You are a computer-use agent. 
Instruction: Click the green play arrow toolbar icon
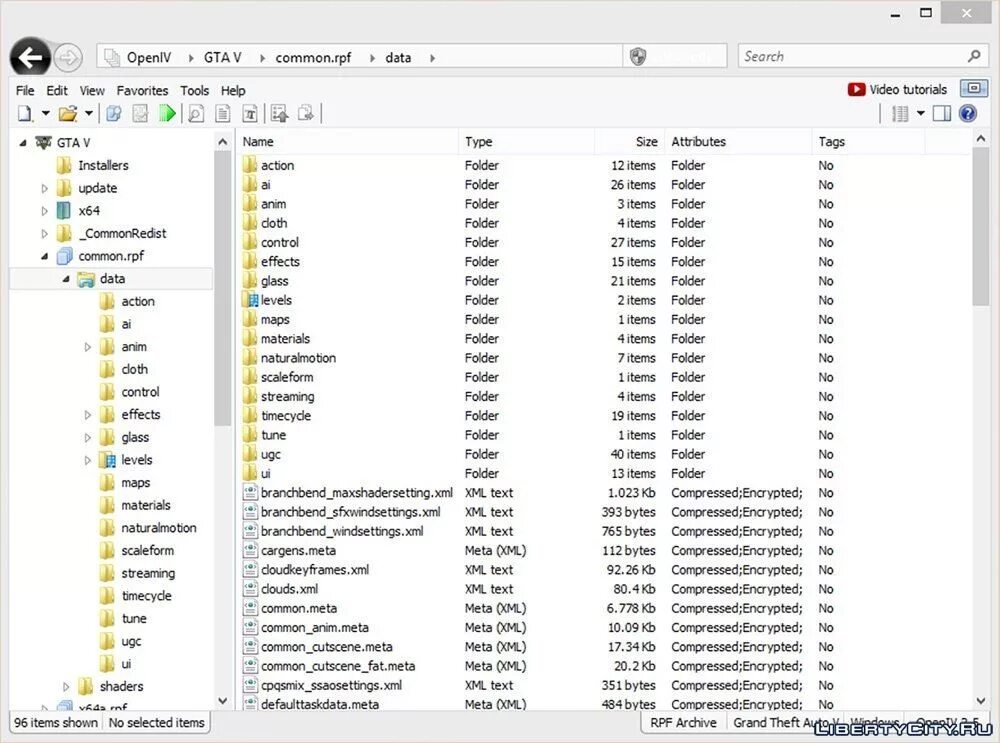coord(167,114)
